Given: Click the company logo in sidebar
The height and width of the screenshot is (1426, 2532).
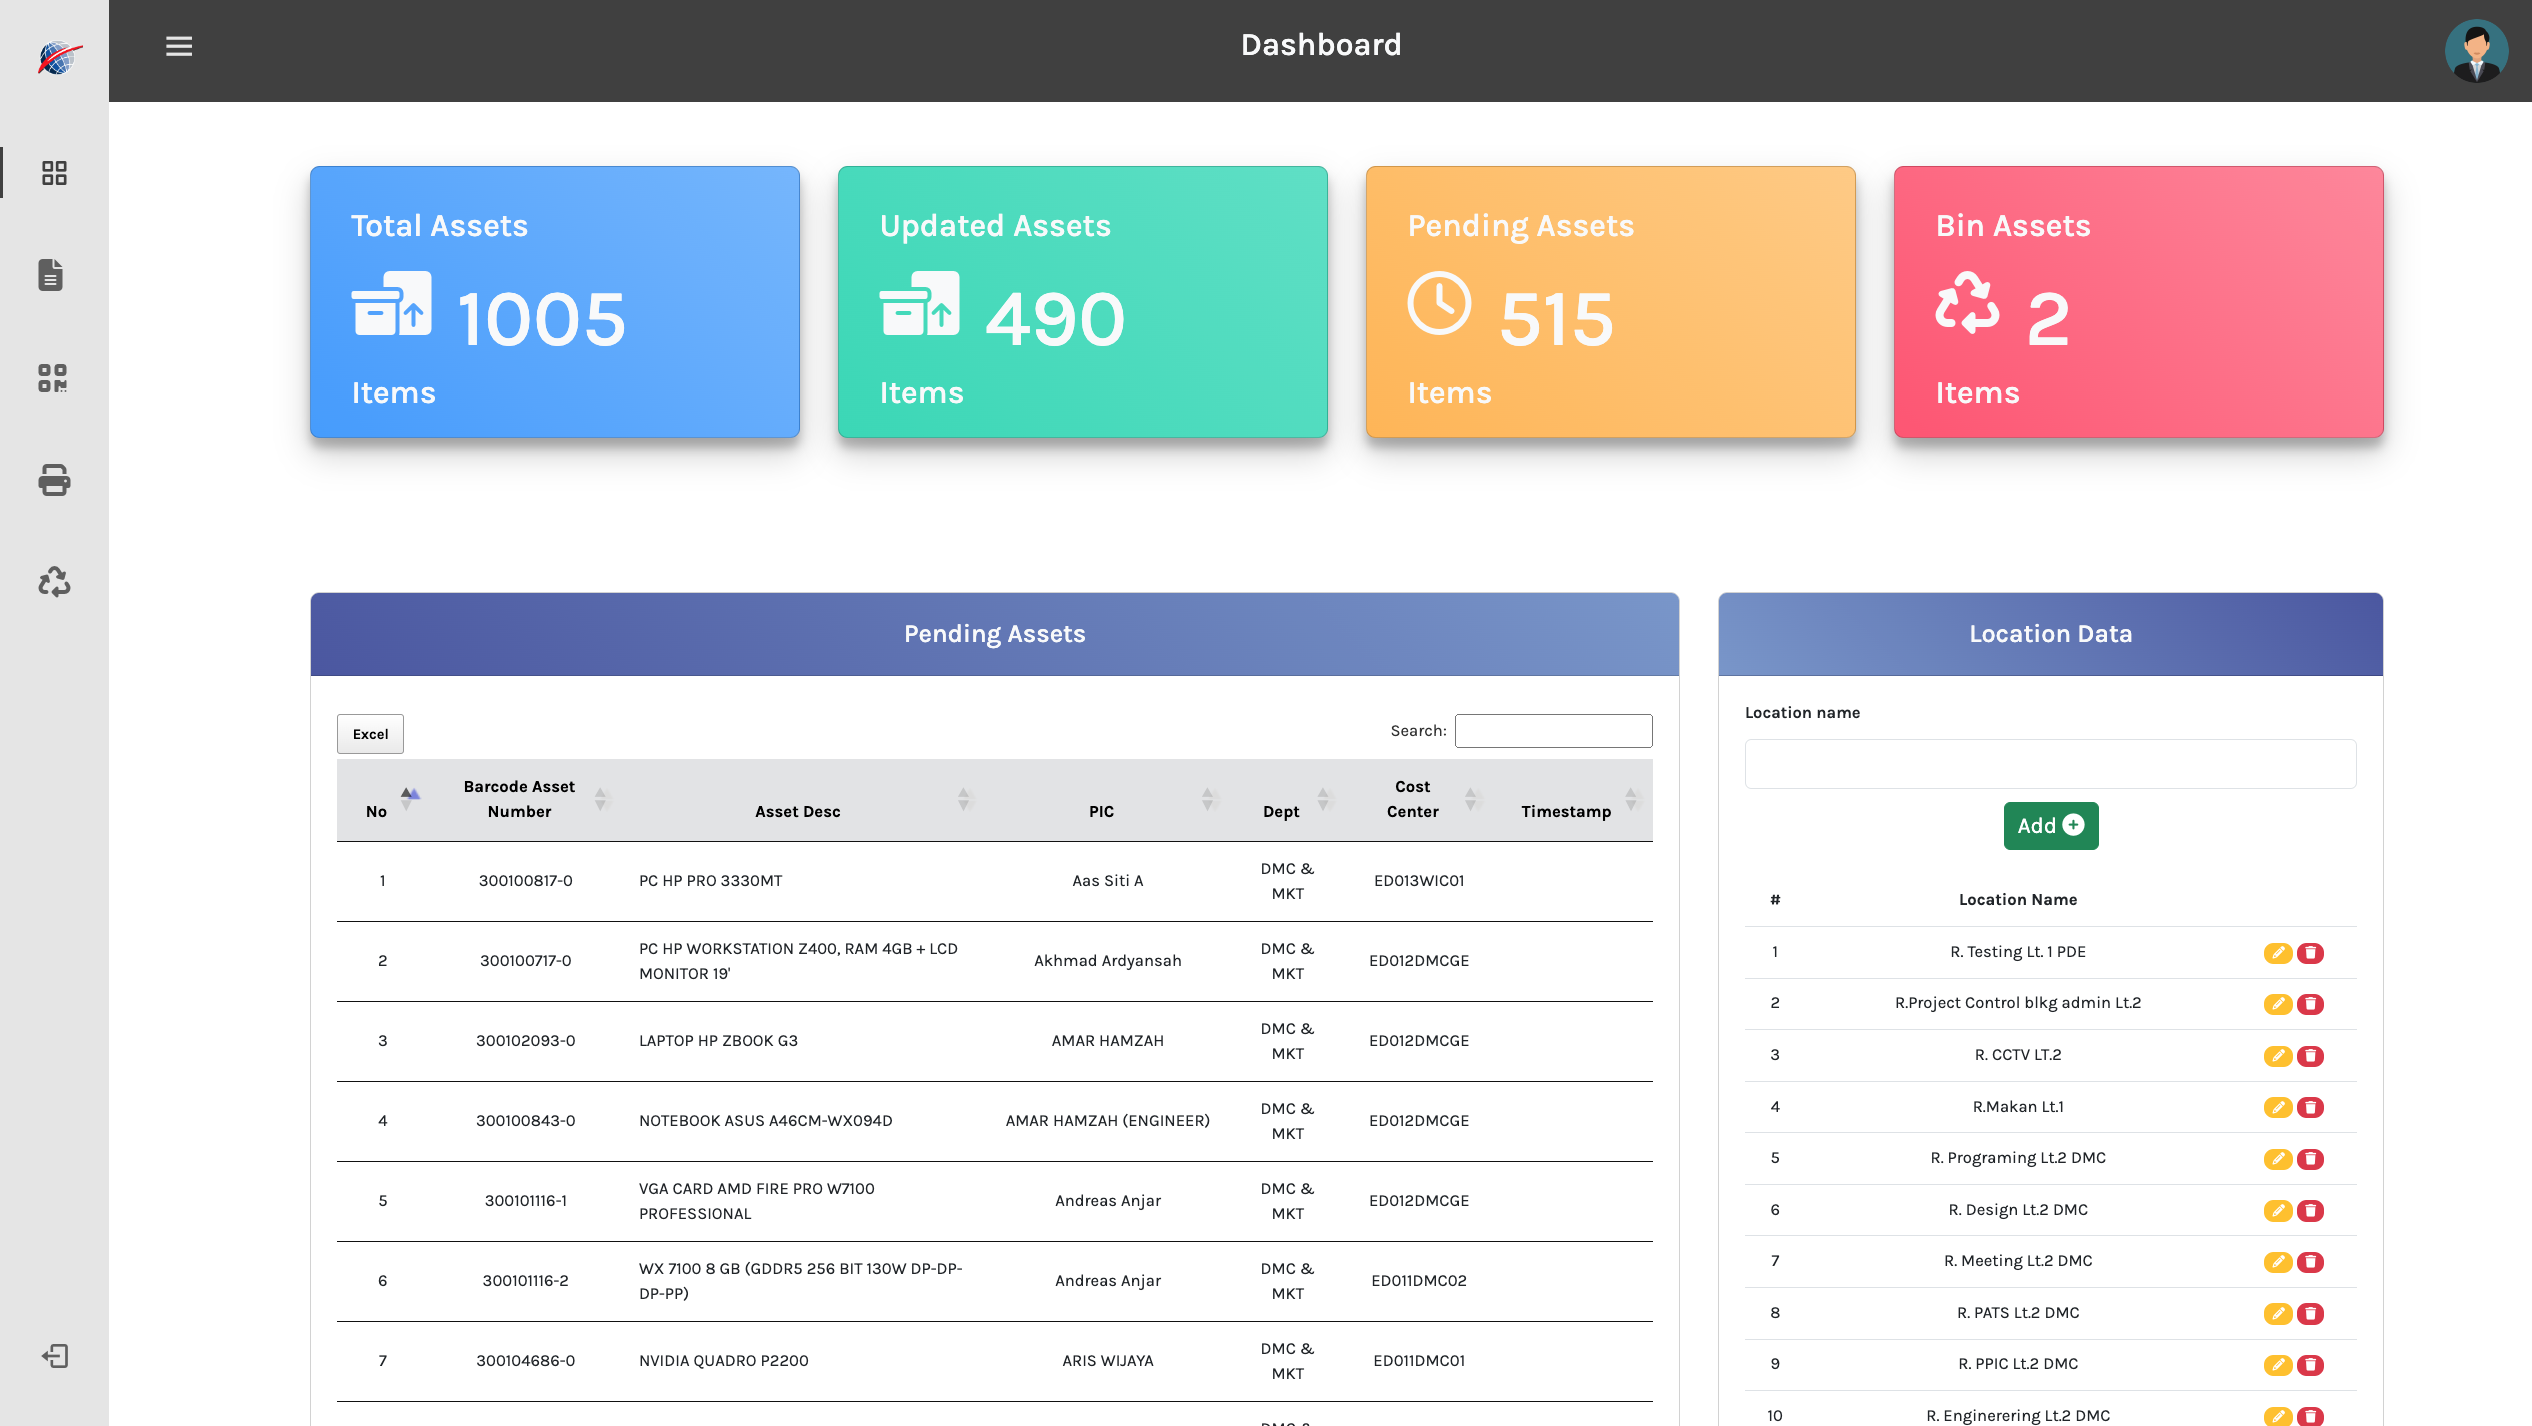Looking at the screenshot, I should click(59, 58).
